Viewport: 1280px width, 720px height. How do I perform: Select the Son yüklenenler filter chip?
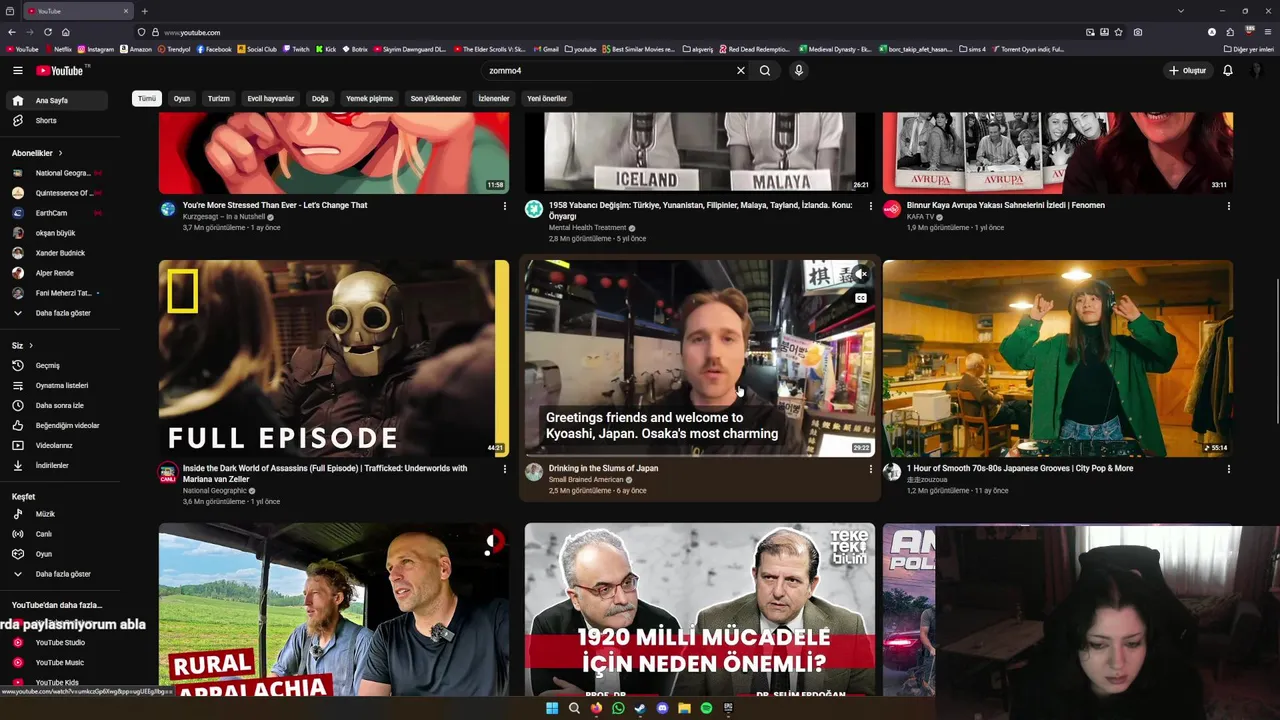coord(436,99)
